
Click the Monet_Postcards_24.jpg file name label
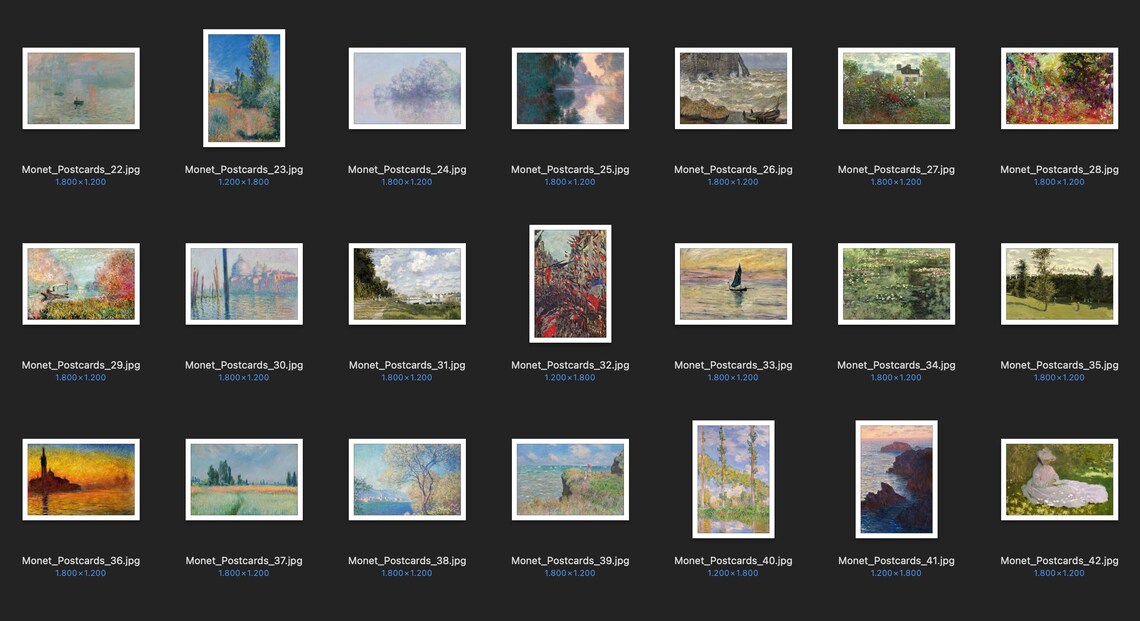click(x=407, y=169)
